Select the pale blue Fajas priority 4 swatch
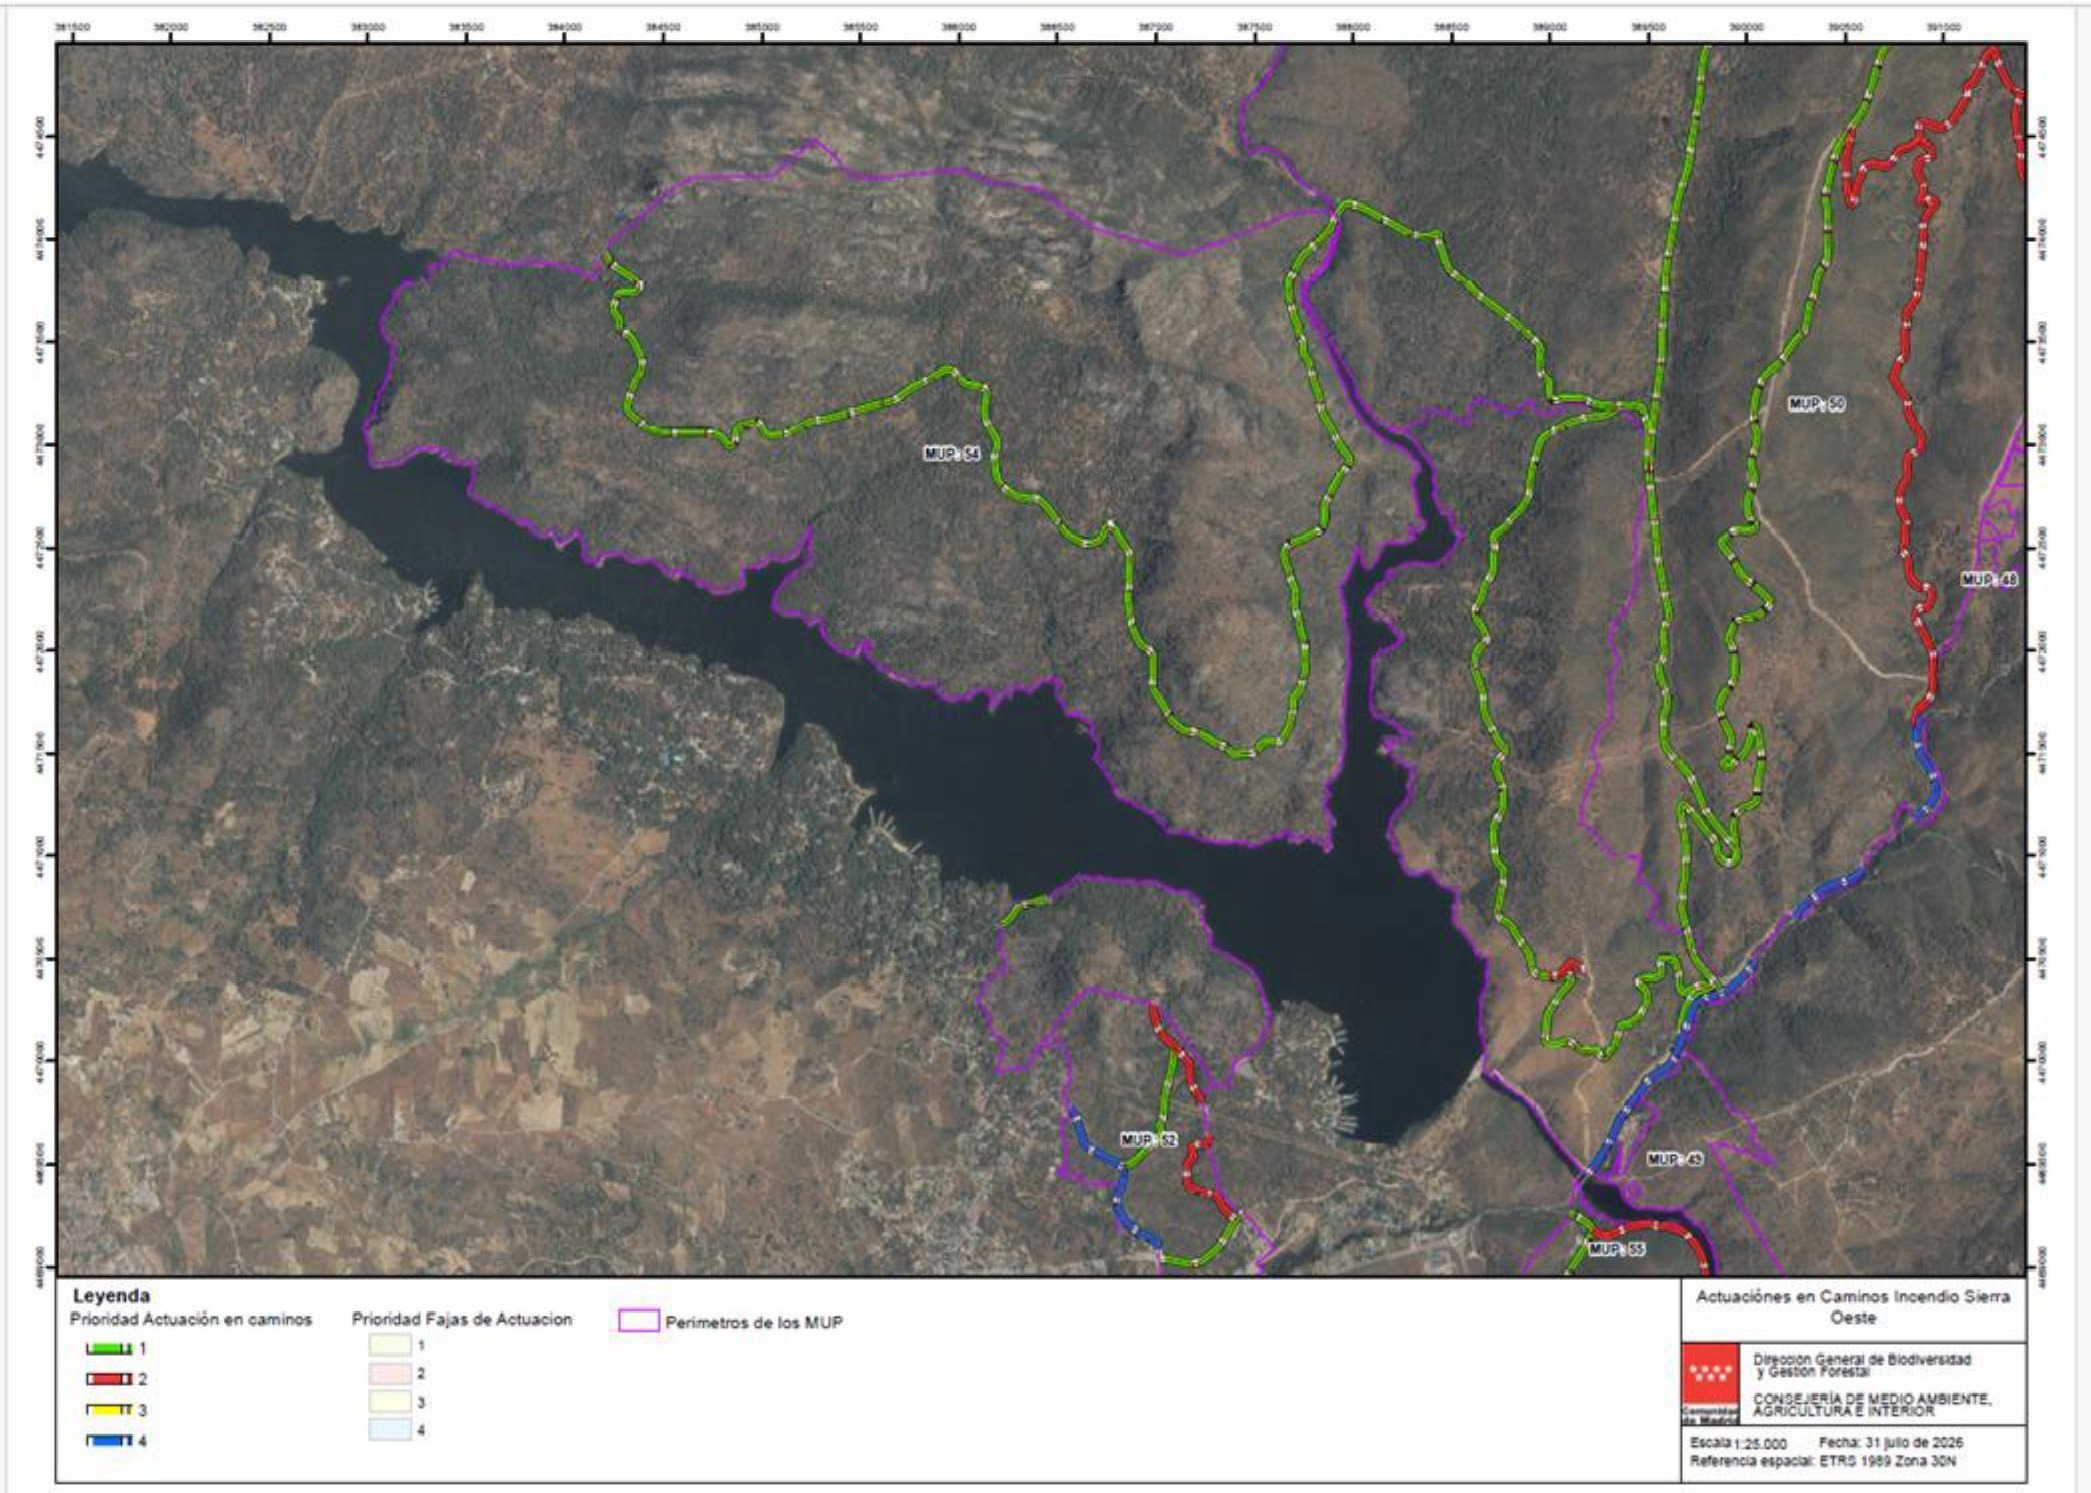Viewport: 2091px width, 1493px height. pos(390,1430)
